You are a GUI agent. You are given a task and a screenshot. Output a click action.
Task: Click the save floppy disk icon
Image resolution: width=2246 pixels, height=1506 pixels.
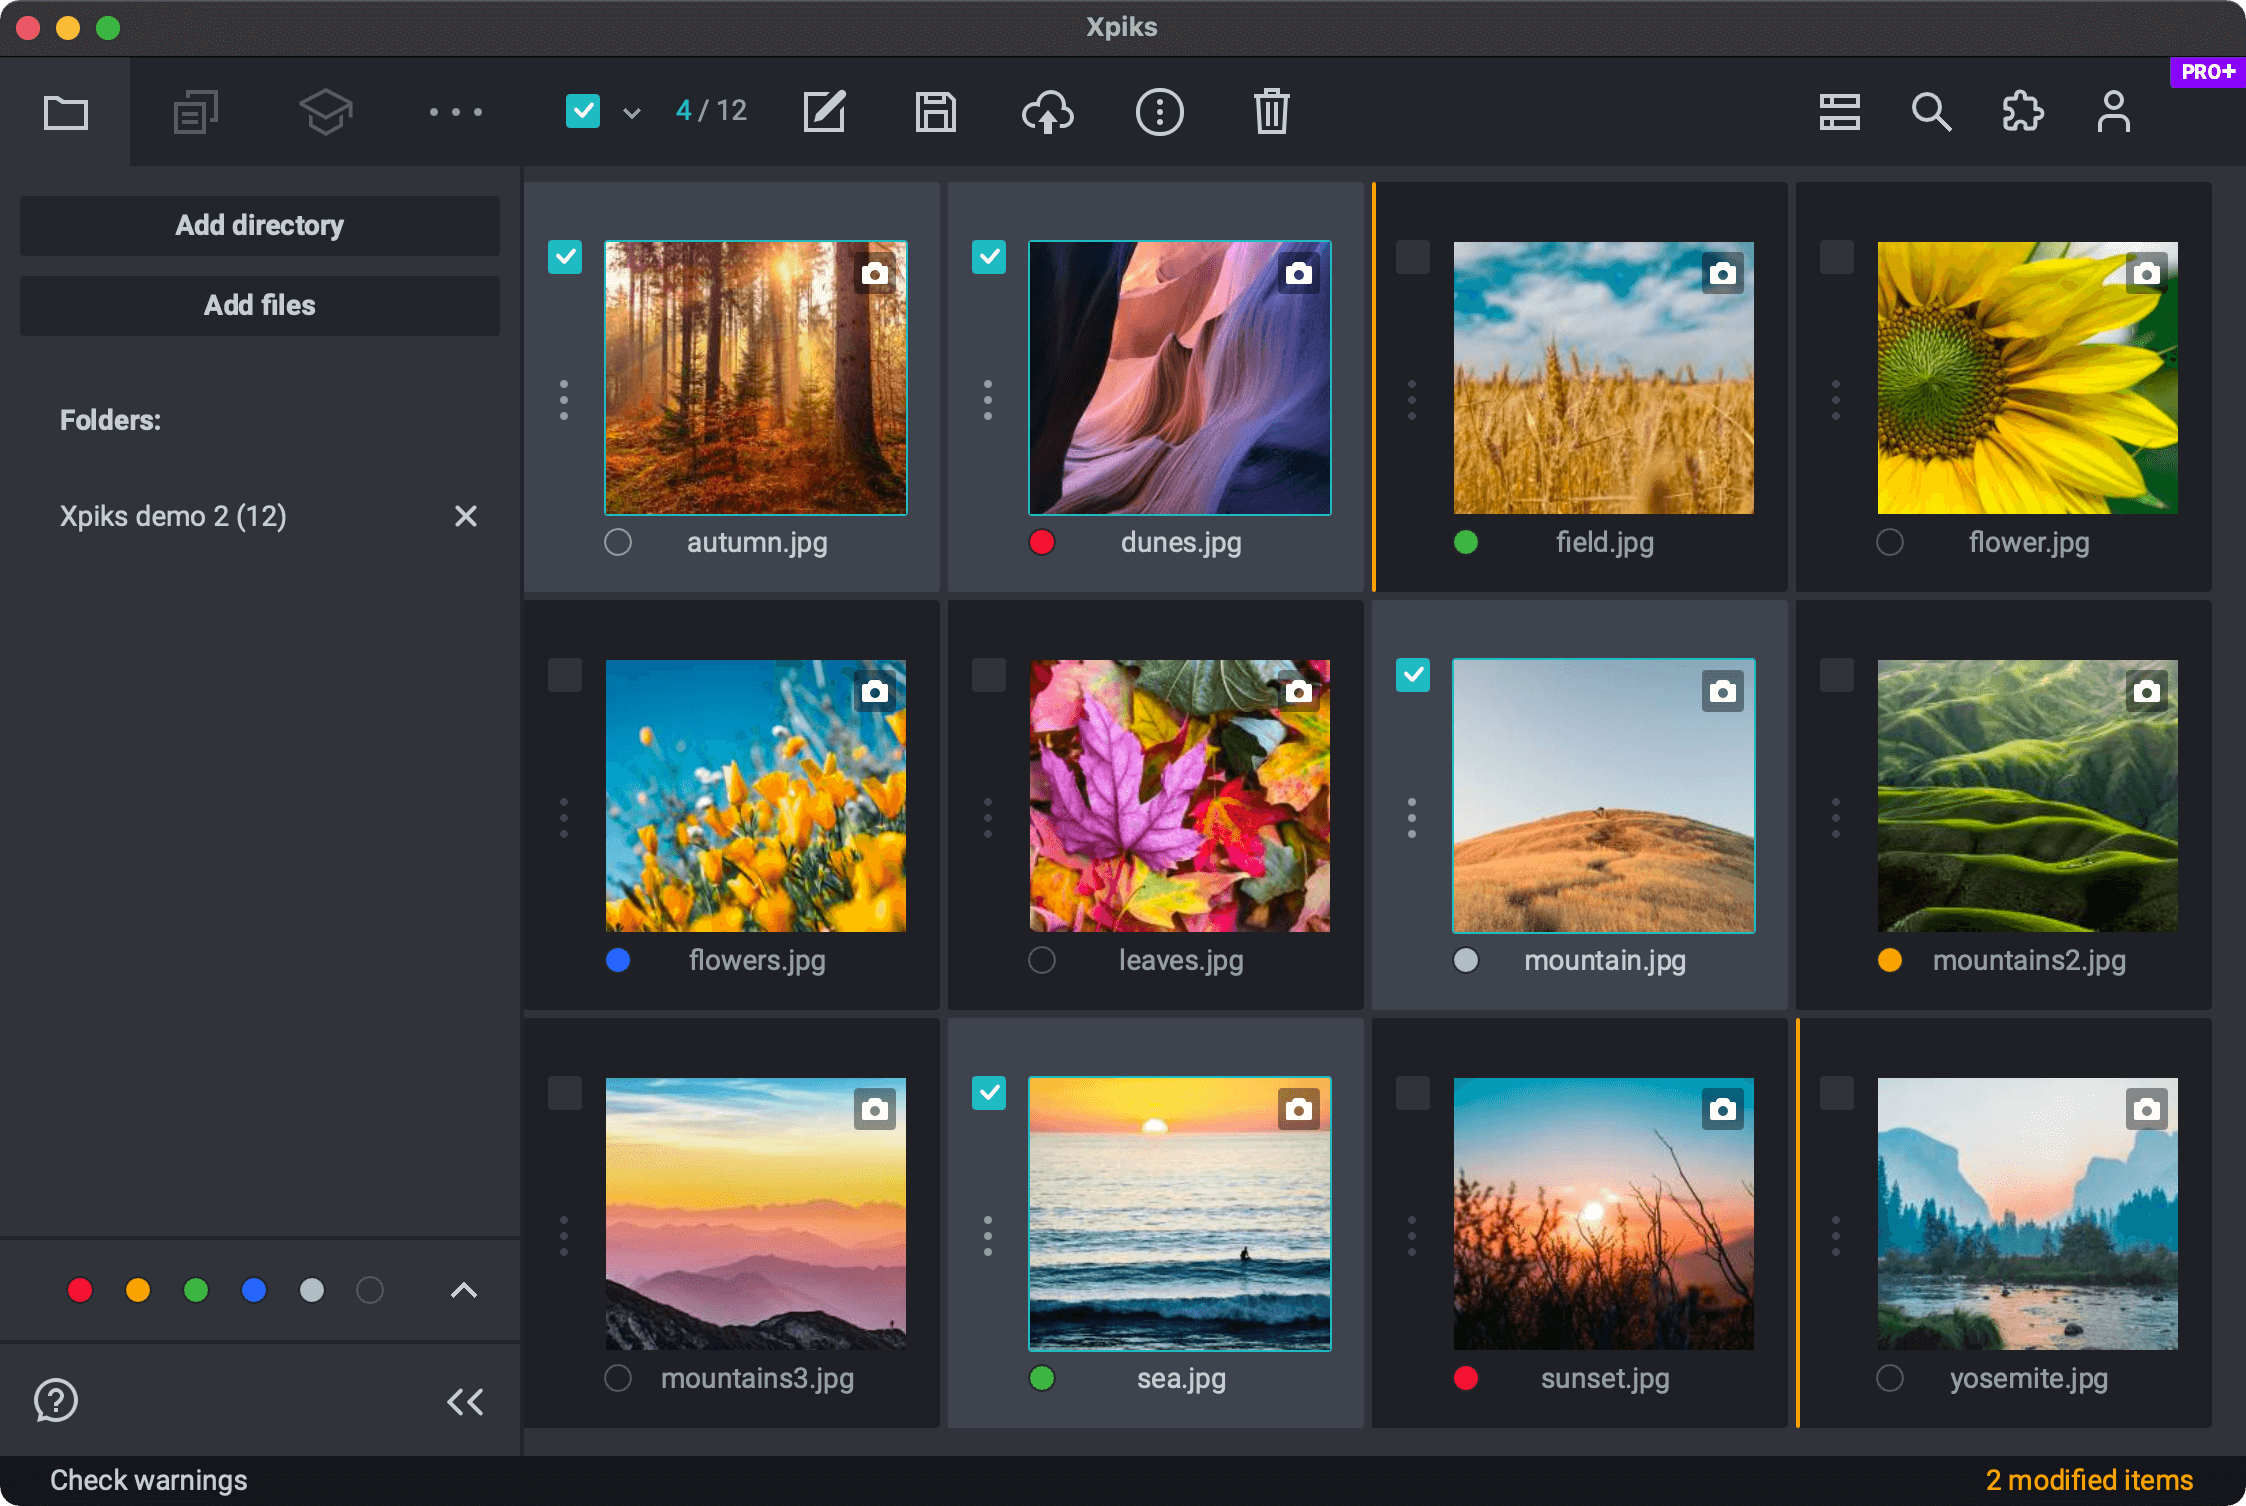click(x=936, y=112)
